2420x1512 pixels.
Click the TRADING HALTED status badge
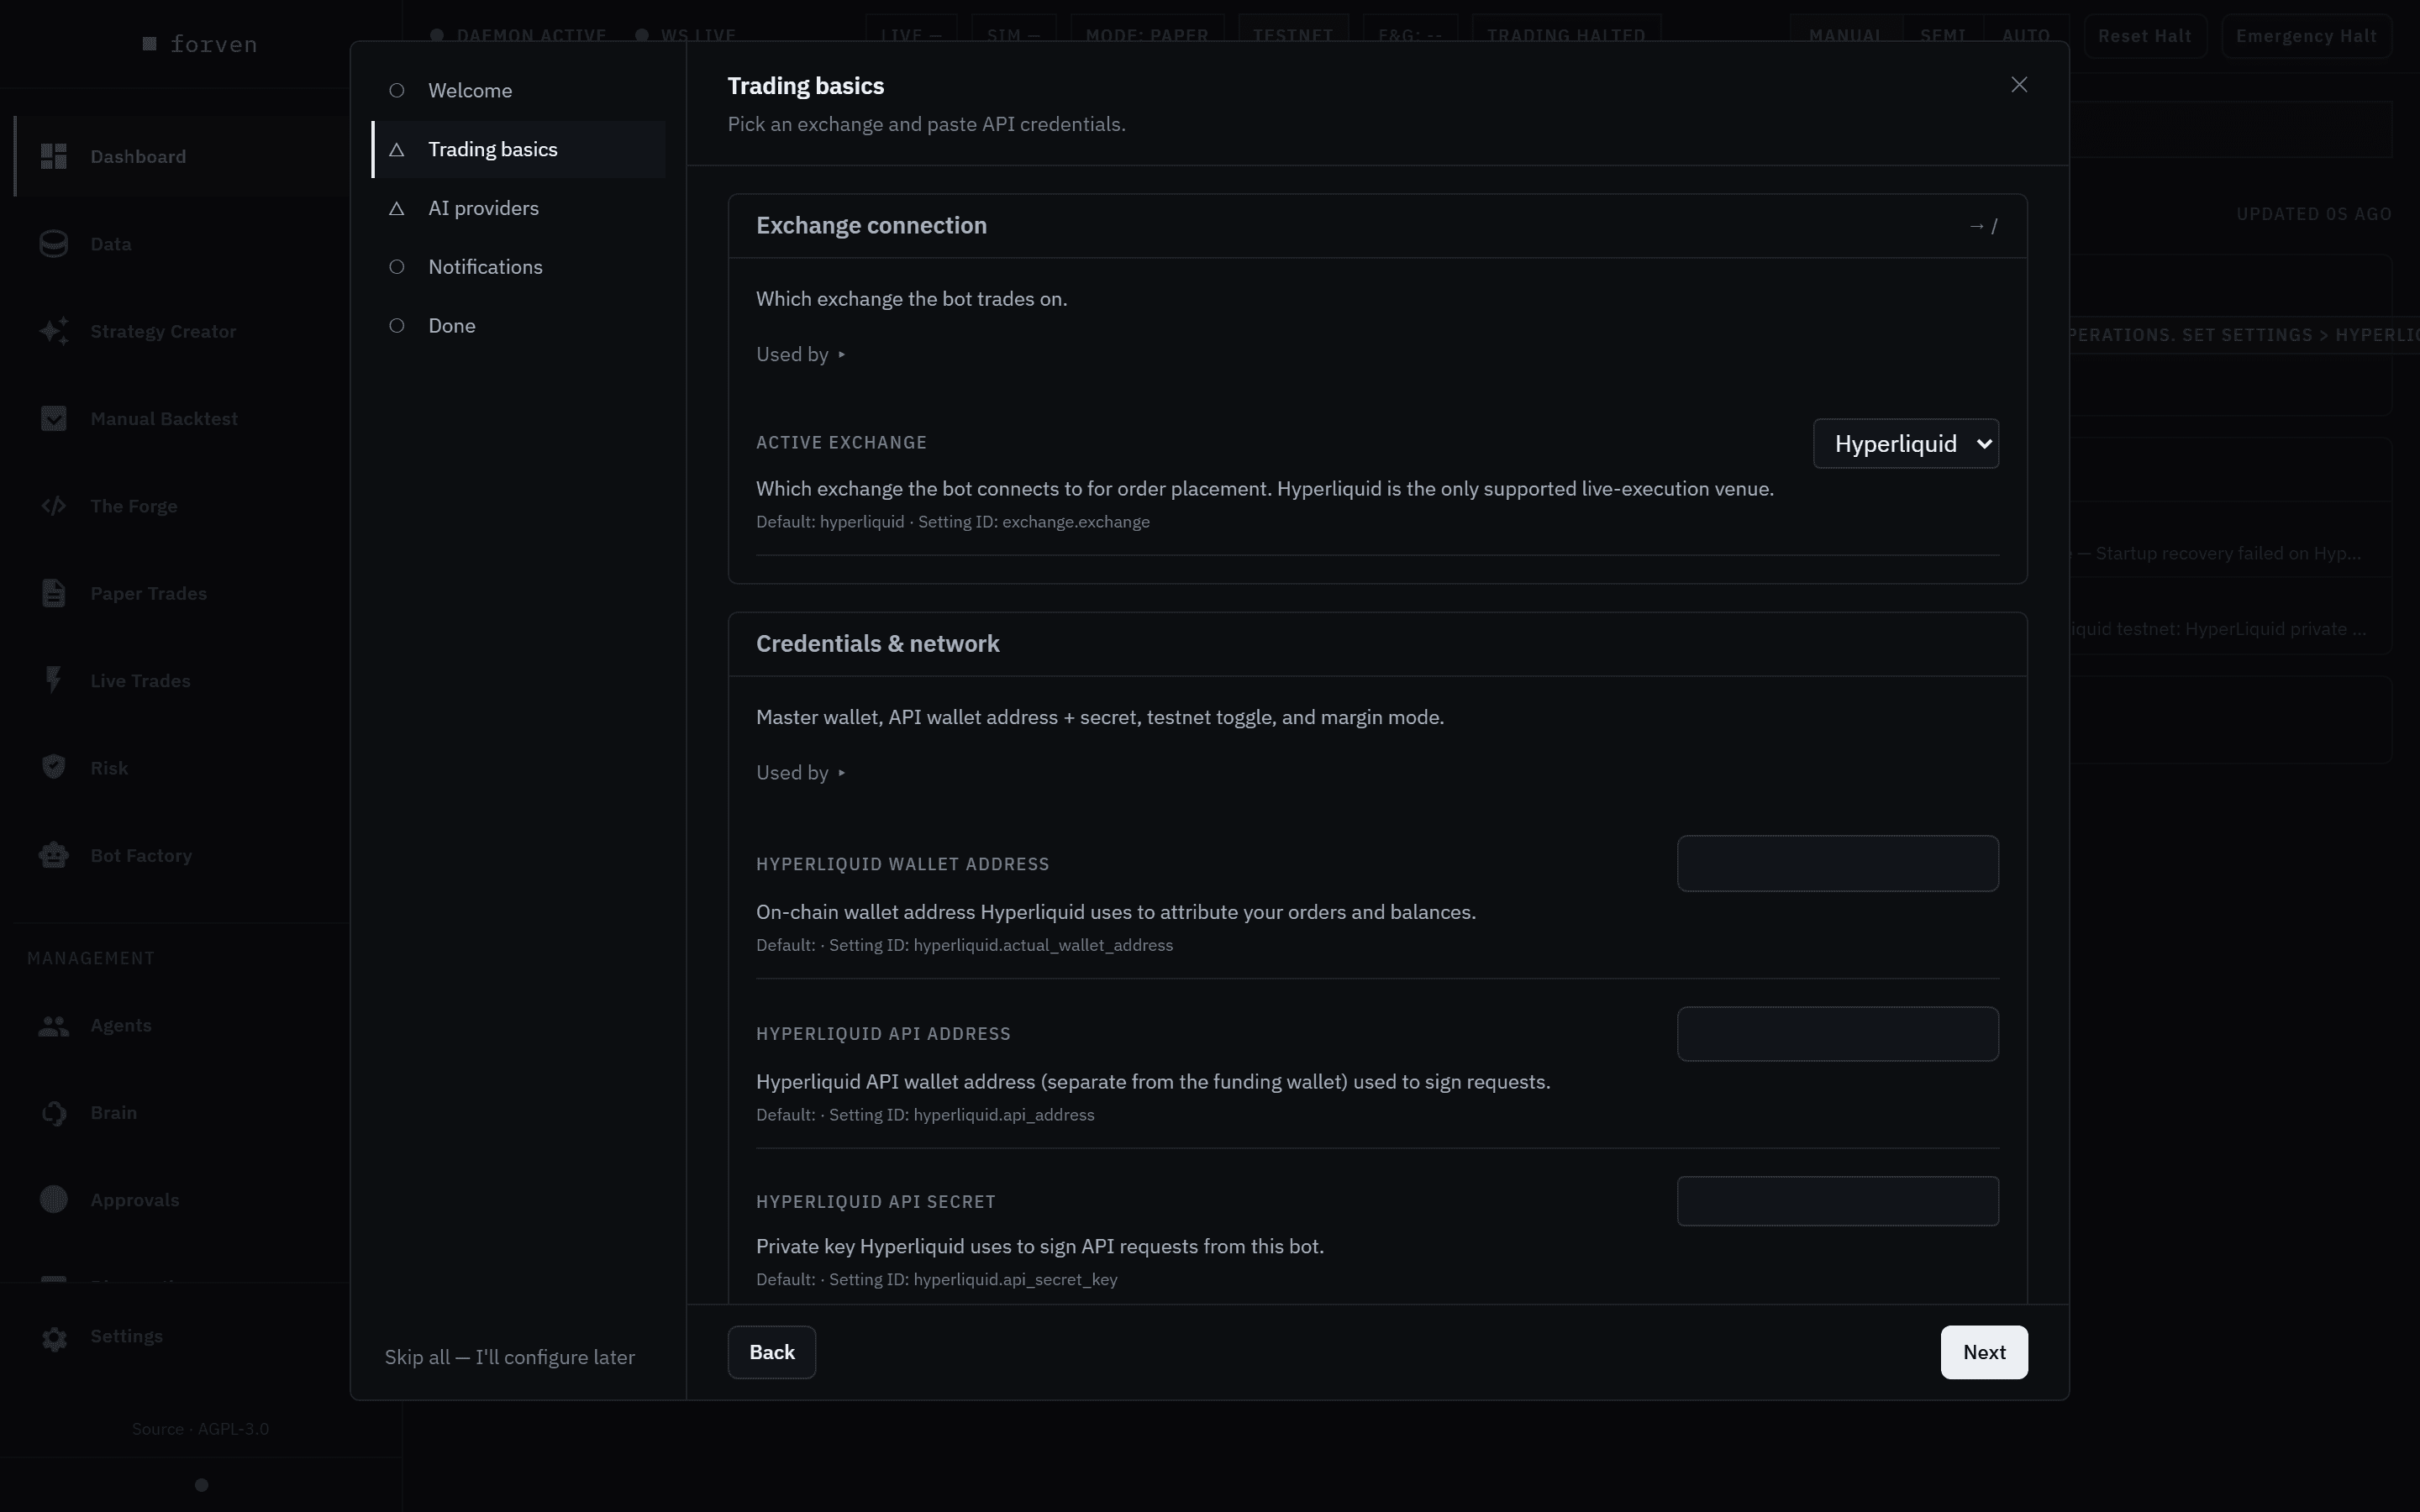pyautogui.click(x=1566, y=36)
